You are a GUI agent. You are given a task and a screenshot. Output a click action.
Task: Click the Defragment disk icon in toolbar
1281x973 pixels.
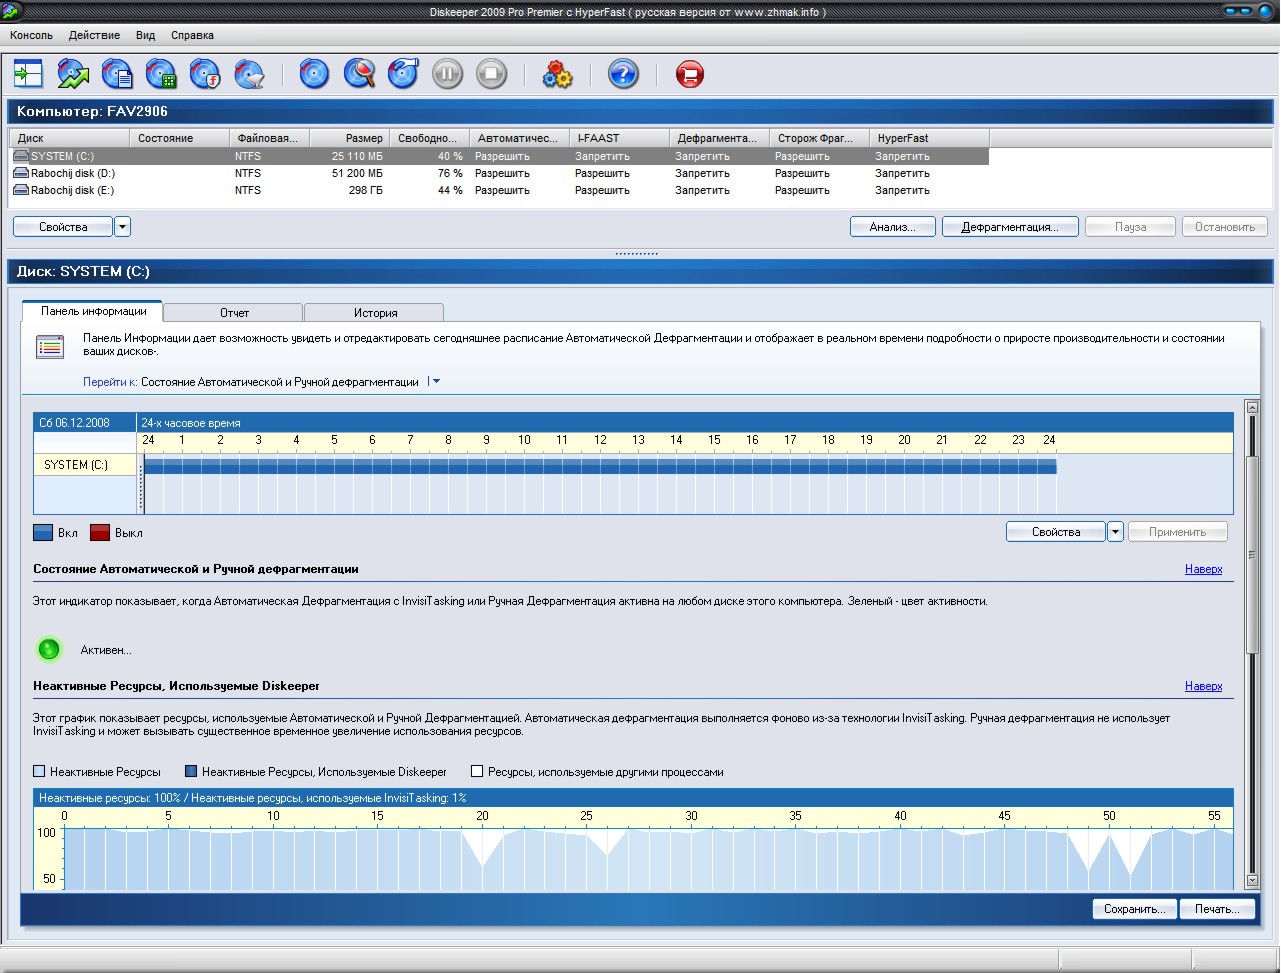(403, 74)
